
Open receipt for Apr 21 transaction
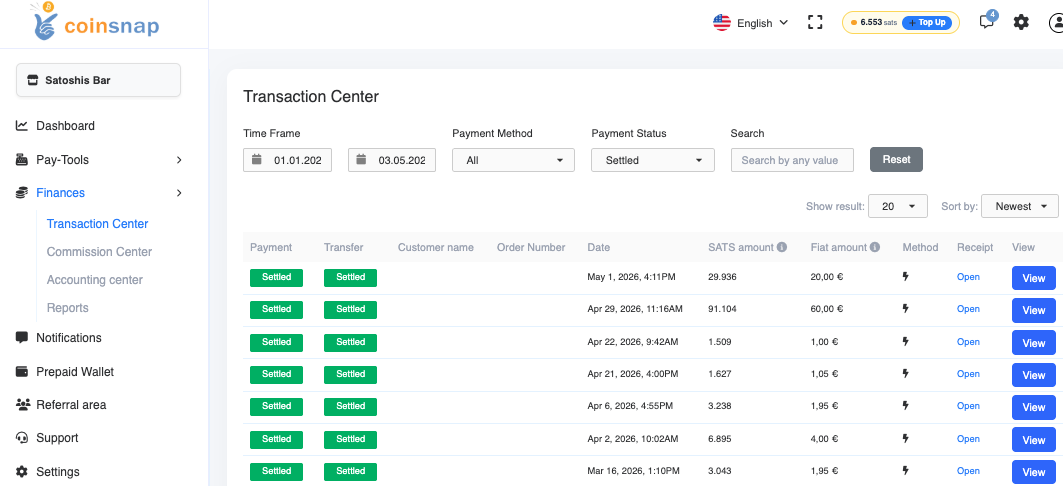(x=968, y=373)
